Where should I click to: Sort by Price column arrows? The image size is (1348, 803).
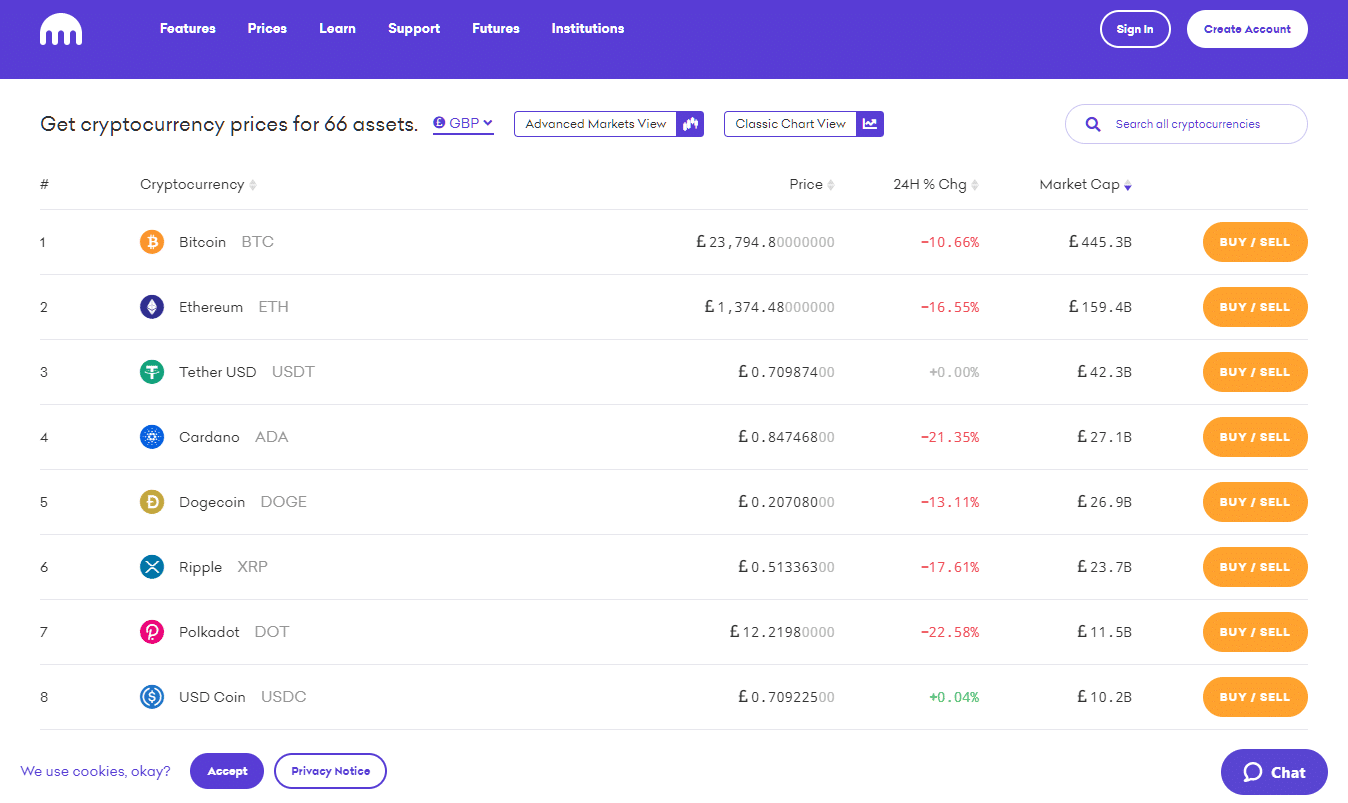tap(831, 185)
